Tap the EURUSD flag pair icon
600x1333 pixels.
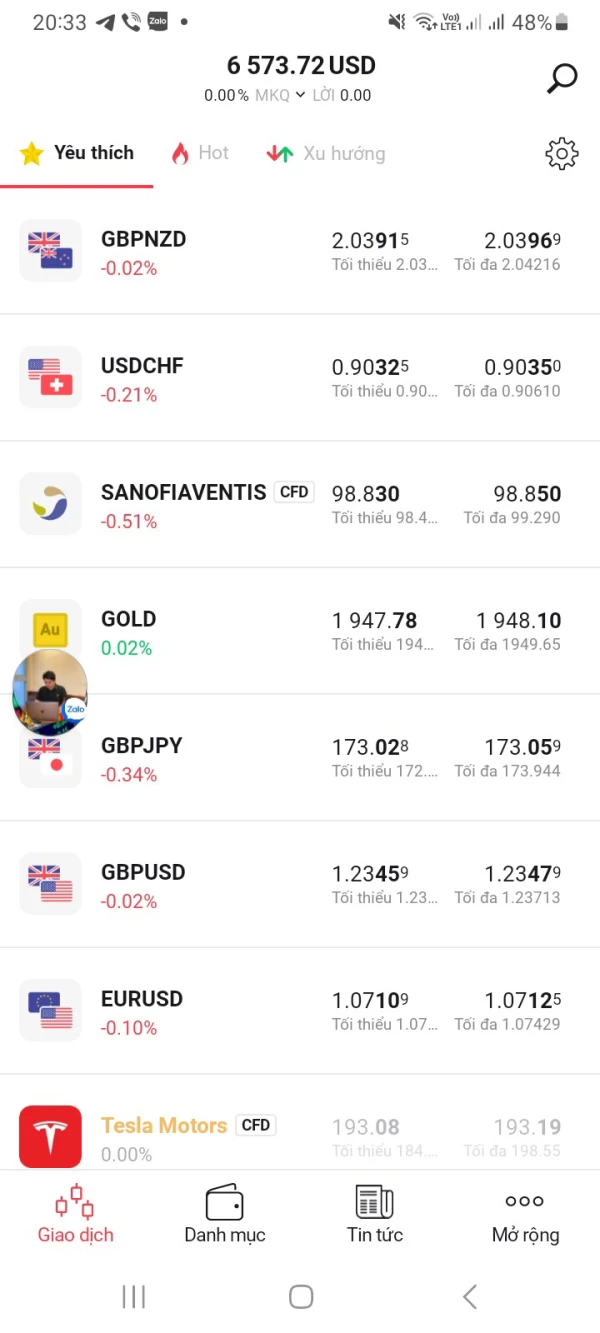[50, 1010]
